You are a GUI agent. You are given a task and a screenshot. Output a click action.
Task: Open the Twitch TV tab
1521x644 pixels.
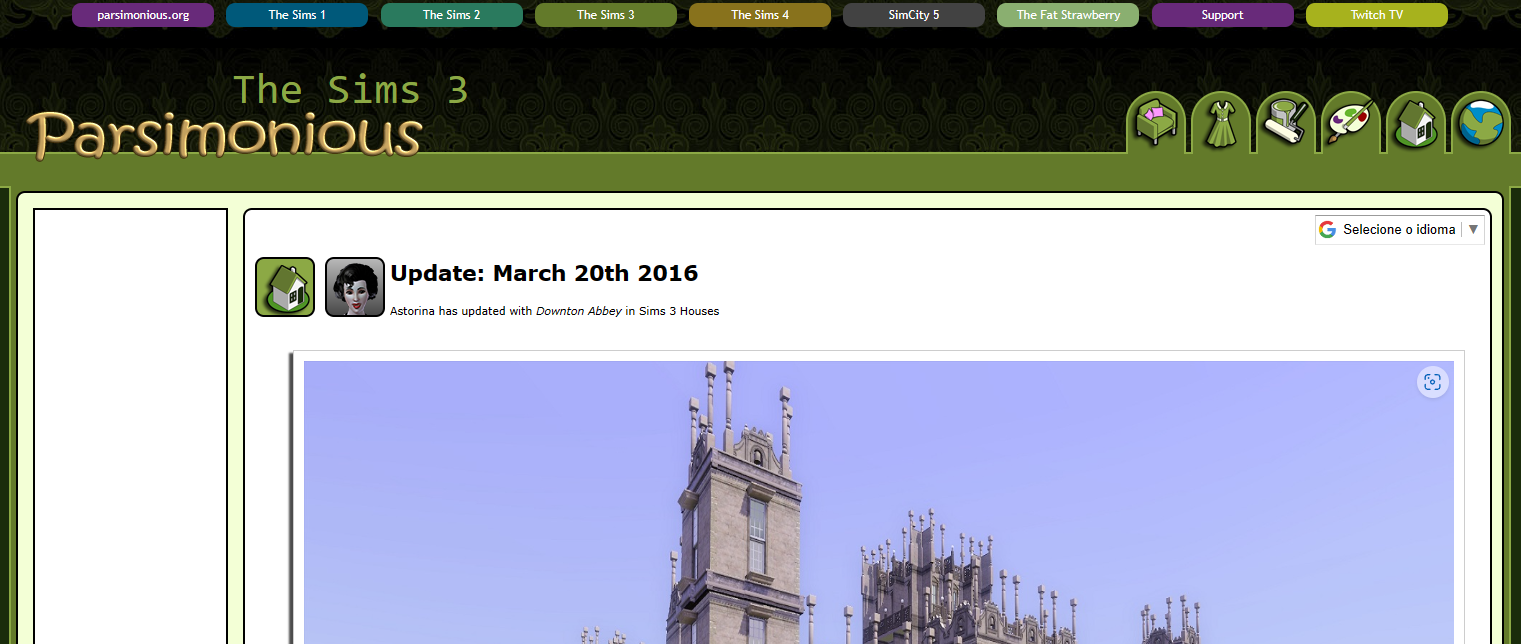pos(1377,15)
